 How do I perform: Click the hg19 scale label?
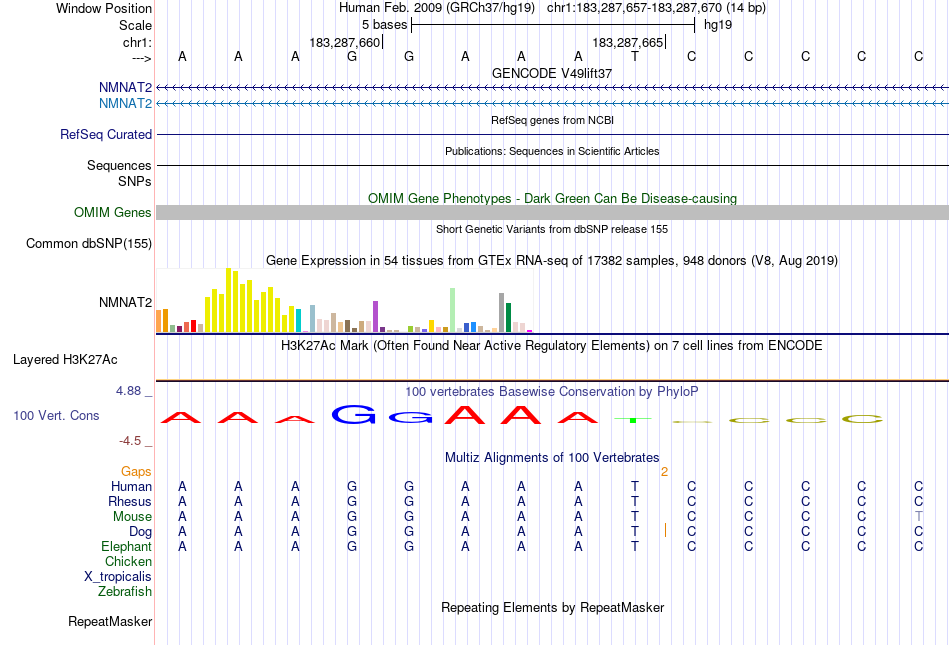718,25
